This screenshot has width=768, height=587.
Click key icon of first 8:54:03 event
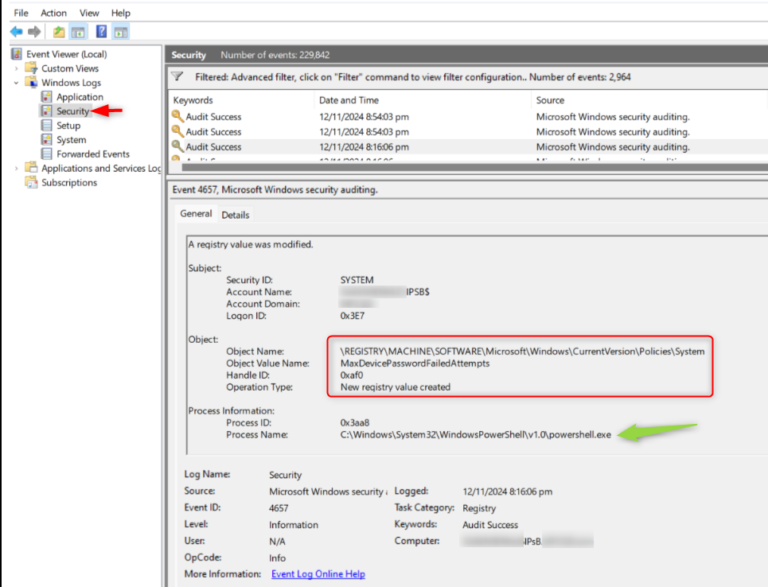(x=177, y=116)
